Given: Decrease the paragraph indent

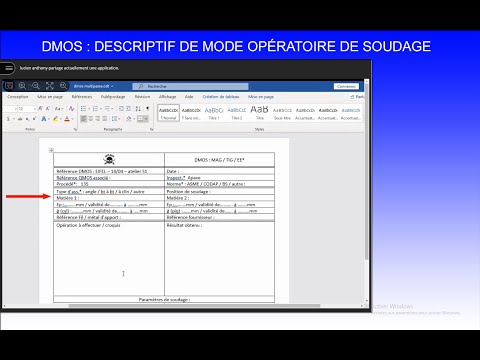Looking at the screenshot, I should click(121, 108).
